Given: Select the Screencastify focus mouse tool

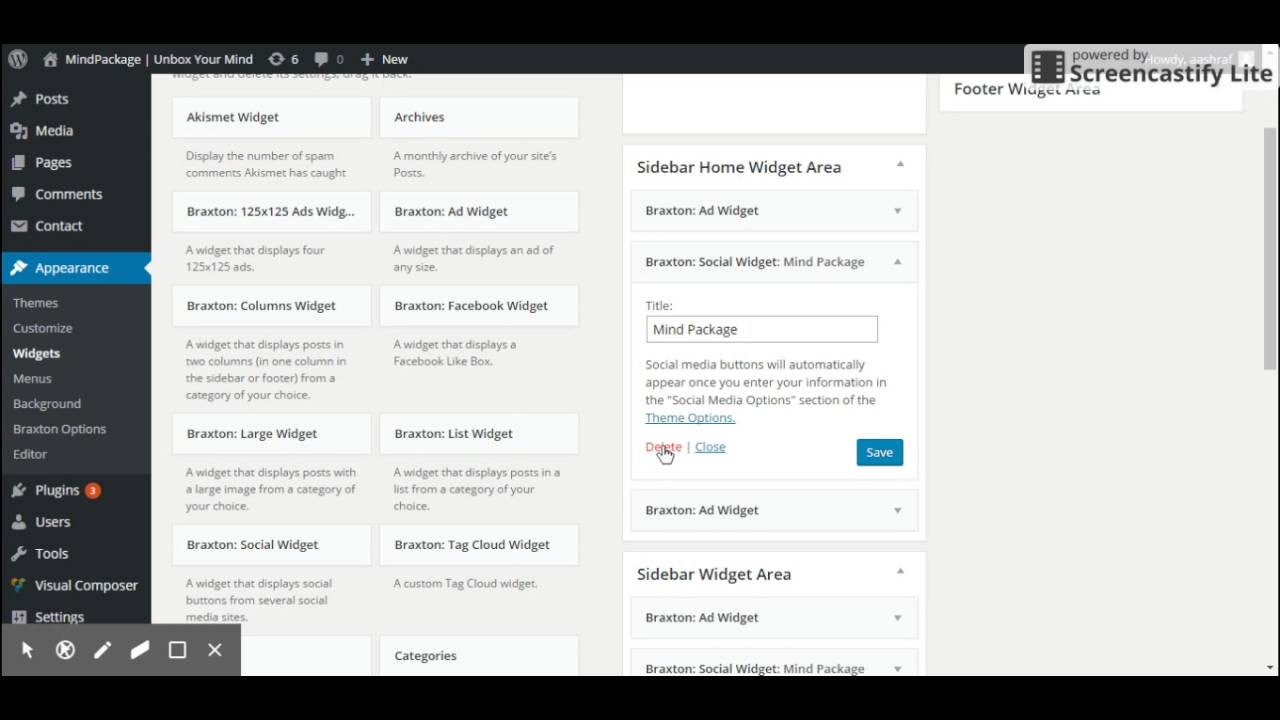Looking at the screenshot, I should pyautogui.click(x=65, y=650).
